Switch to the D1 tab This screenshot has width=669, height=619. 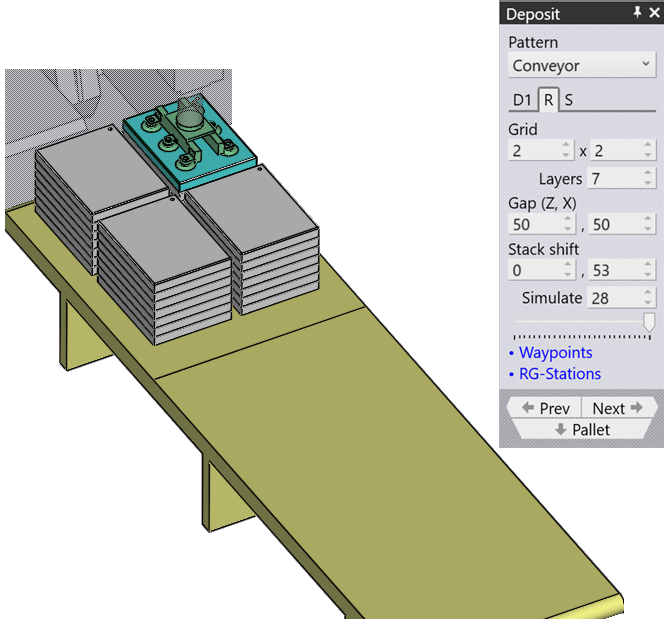click(x=522, y=100)
